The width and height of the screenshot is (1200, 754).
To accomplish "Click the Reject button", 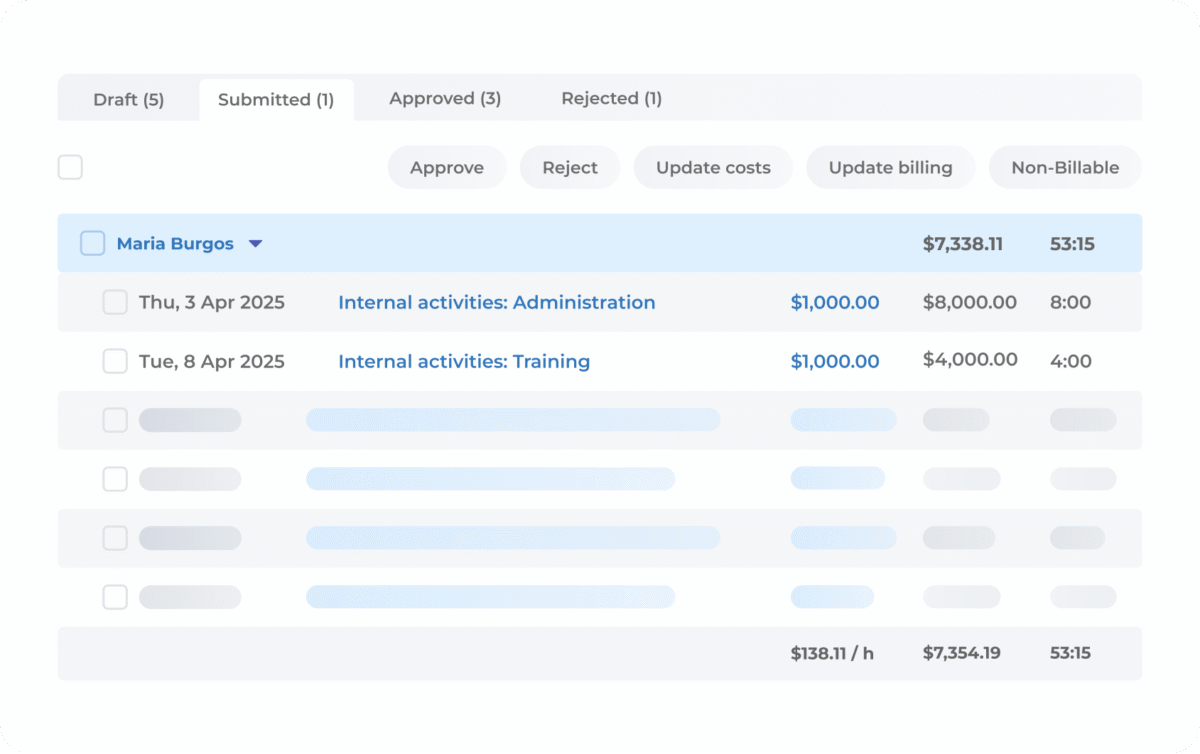I will [x=570, y=168].
